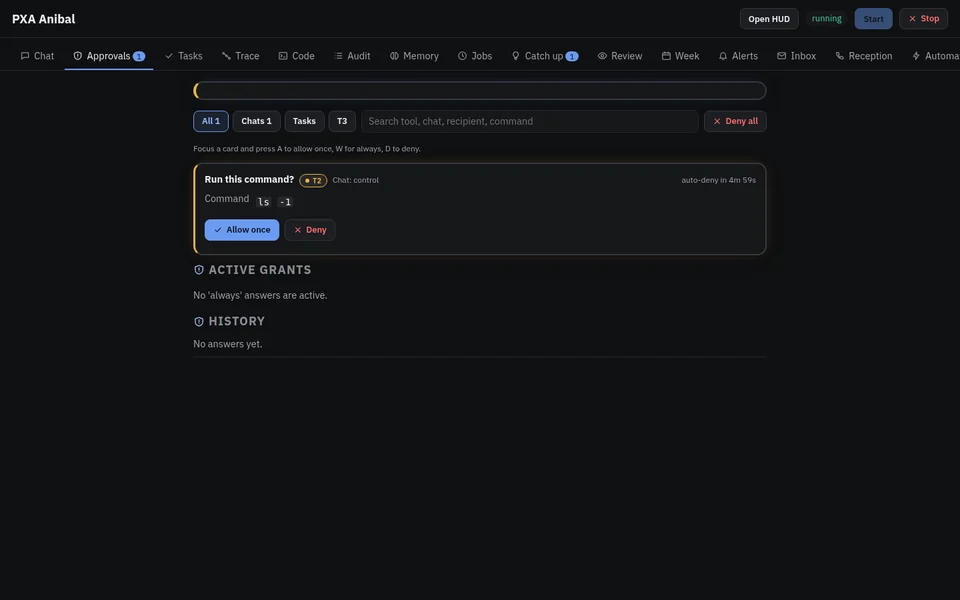This screenshot has height=600, width=960.
Task: Switch to the Tasks tab in navigation bar
Action: tap(184, 56)
